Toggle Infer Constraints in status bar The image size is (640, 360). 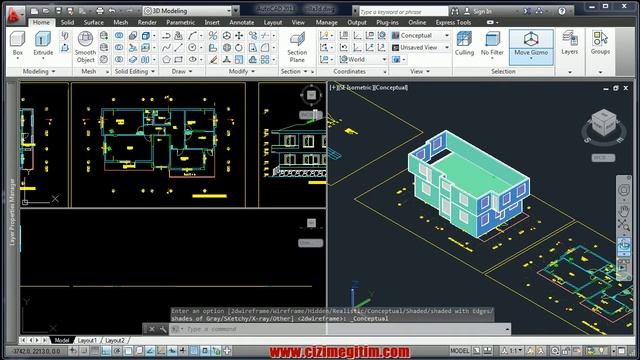point(73,351)
